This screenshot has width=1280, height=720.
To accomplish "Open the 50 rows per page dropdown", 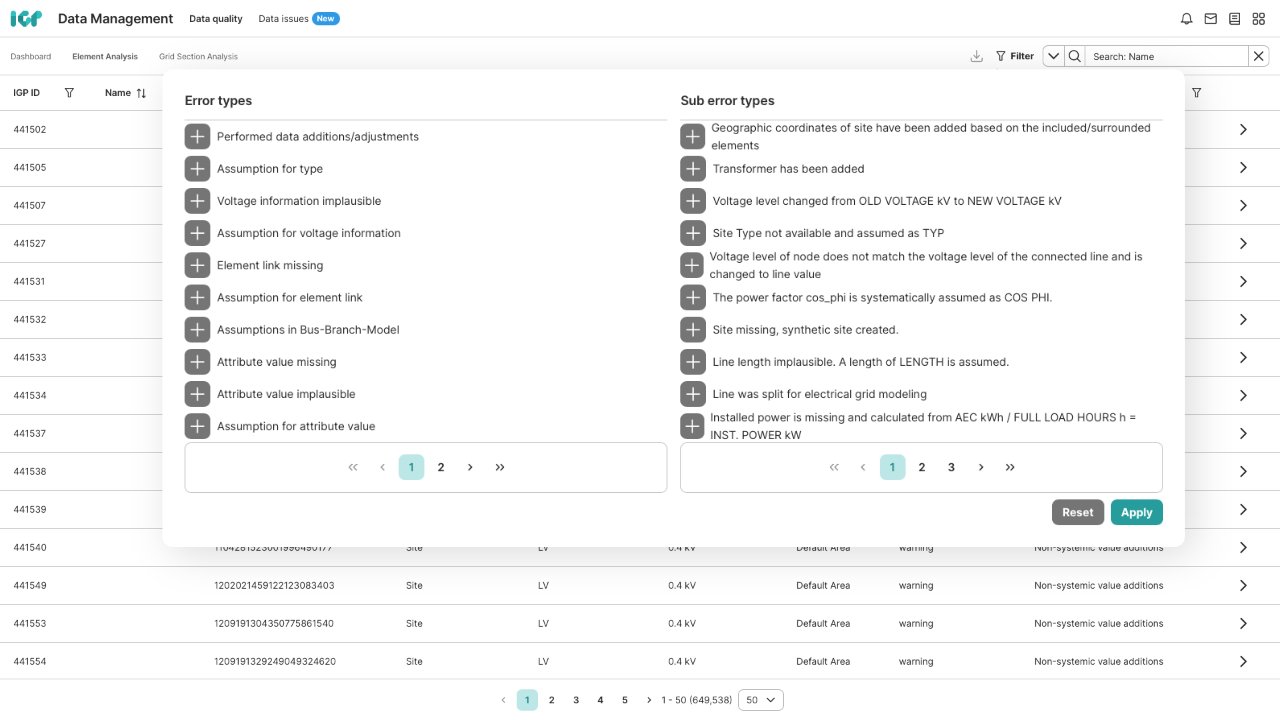I will point(760,700).
